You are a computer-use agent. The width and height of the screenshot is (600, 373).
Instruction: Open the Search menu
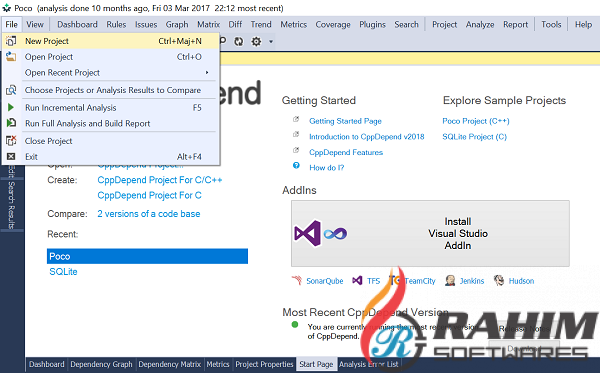406,24
